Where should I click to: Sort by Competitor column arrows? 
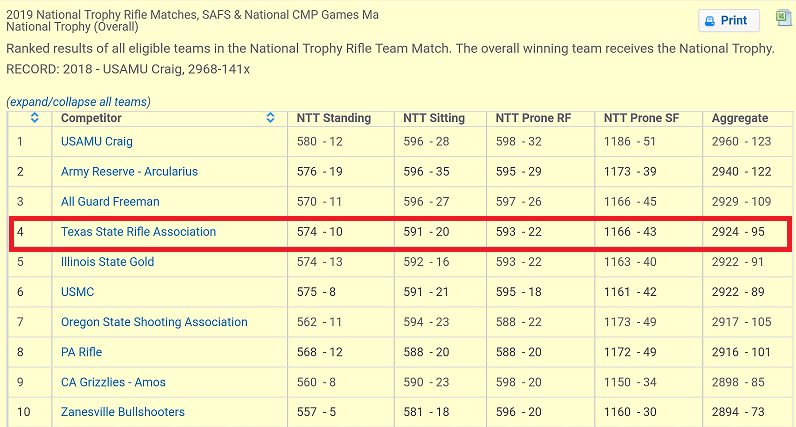click(271, 118)
